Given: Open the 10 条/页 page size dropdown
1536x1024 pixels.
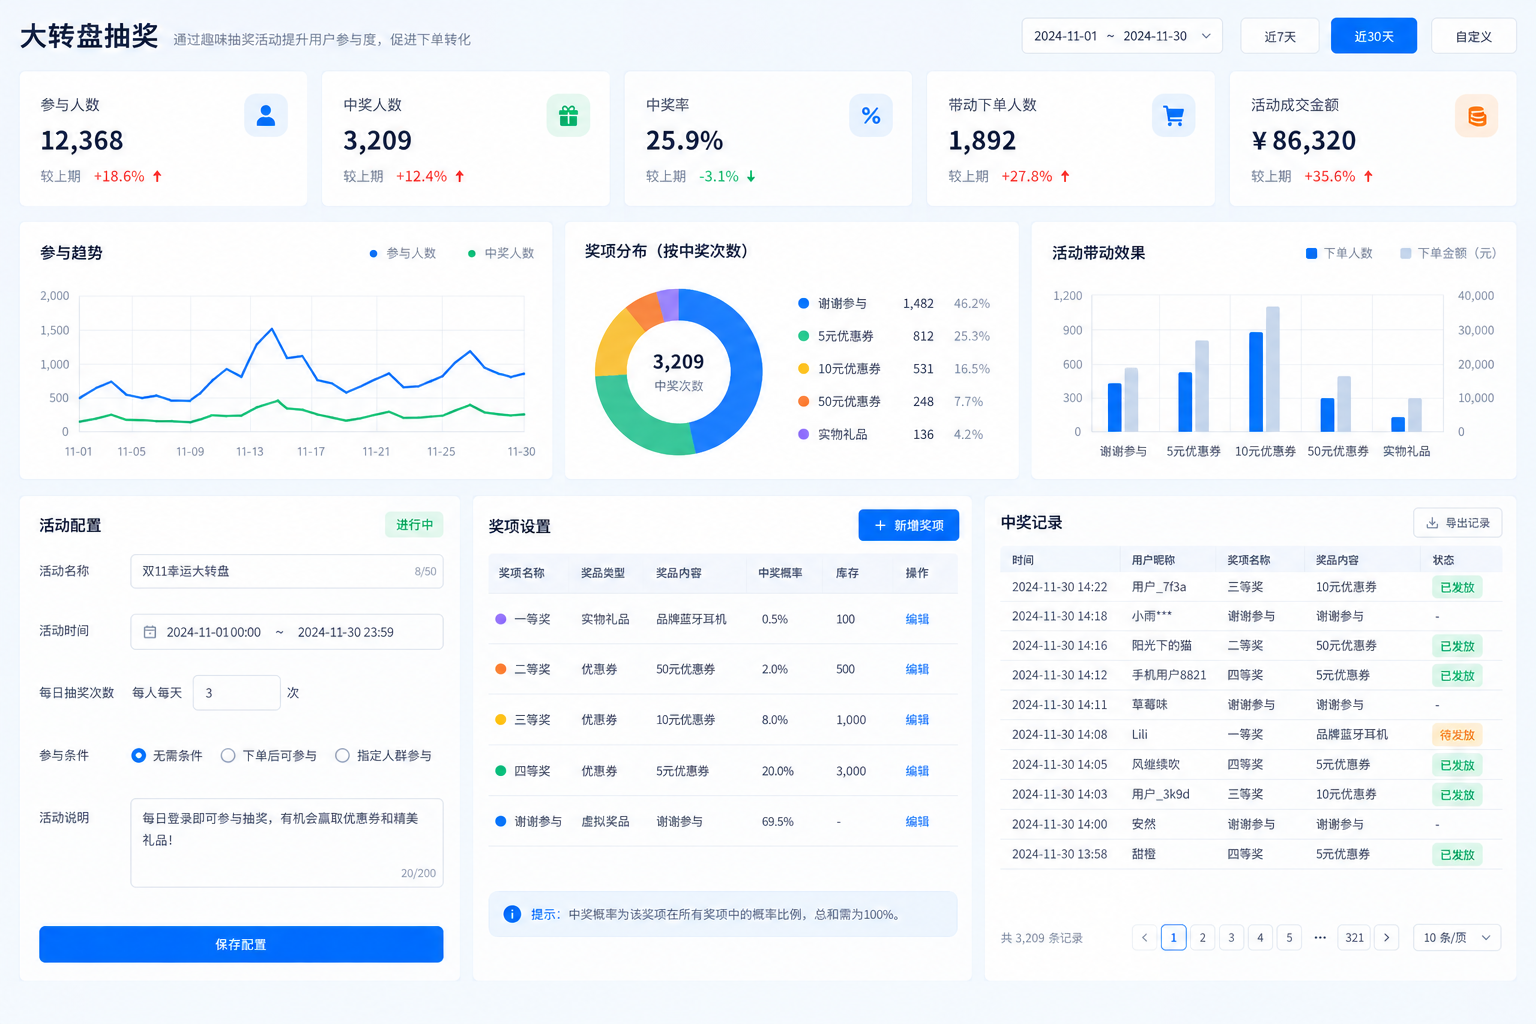Looking at the screenshot, I should 1457,937.
